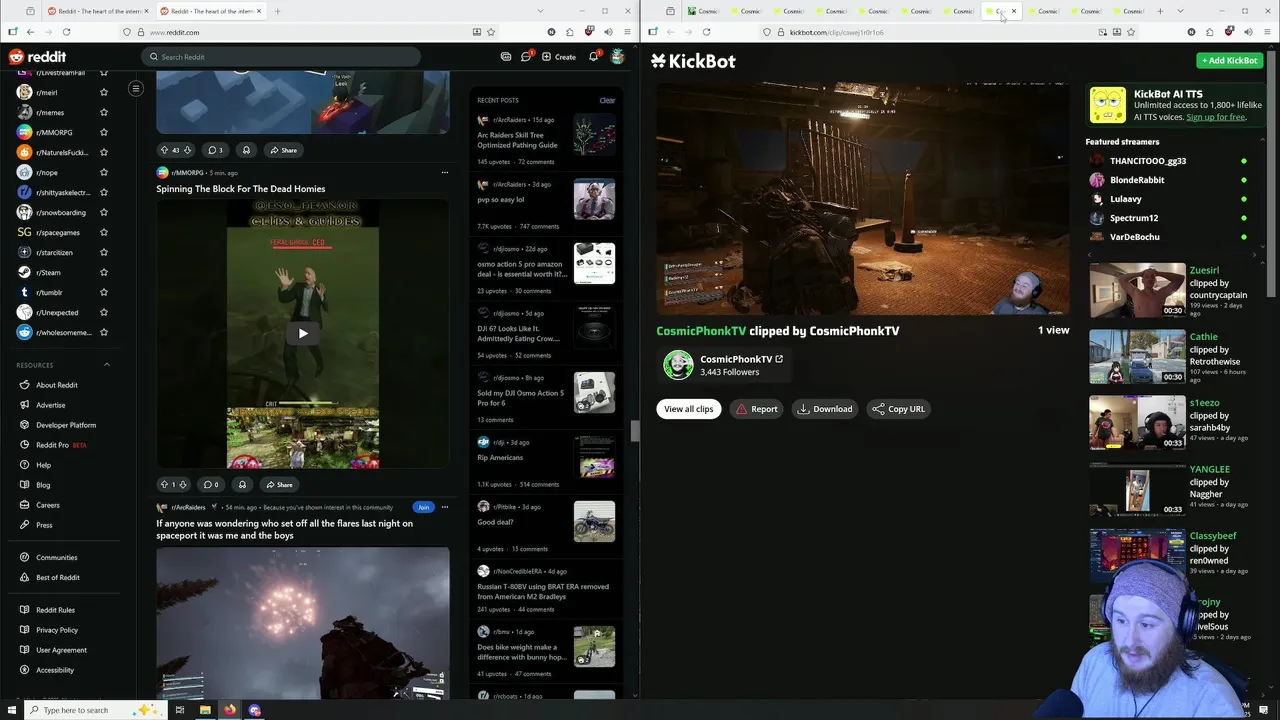
Task: Open Firefox from the taskbar
Action: [x=230, y=710]
